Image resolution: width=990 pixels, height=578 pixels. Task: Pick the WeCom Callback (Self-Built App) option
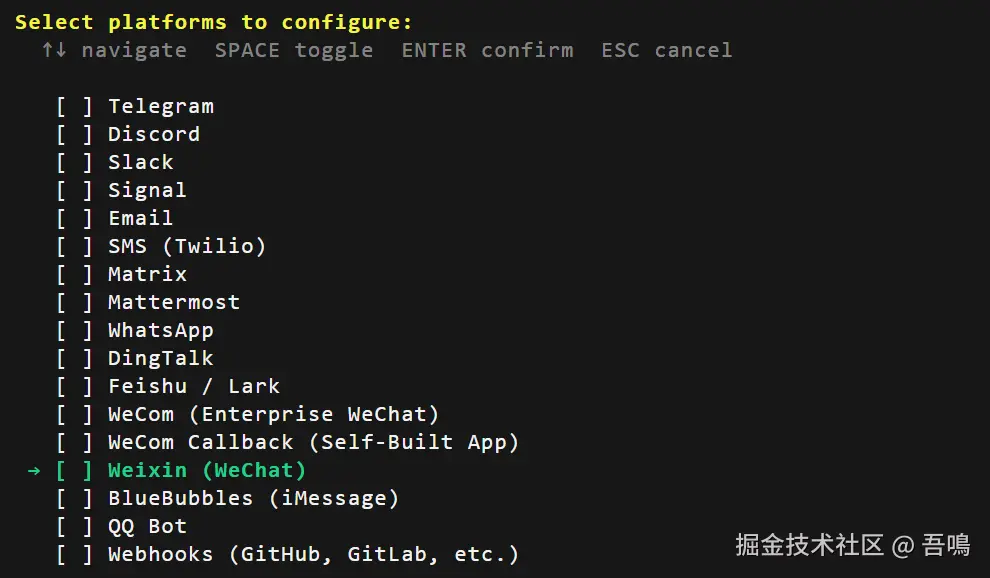pyautogui.click(x=313, y=442)
